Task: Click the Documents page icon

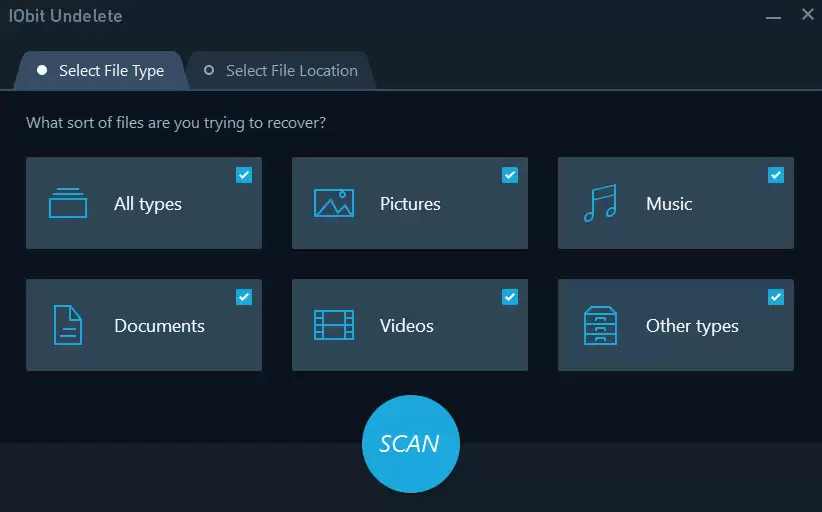Action: point(68,325)
